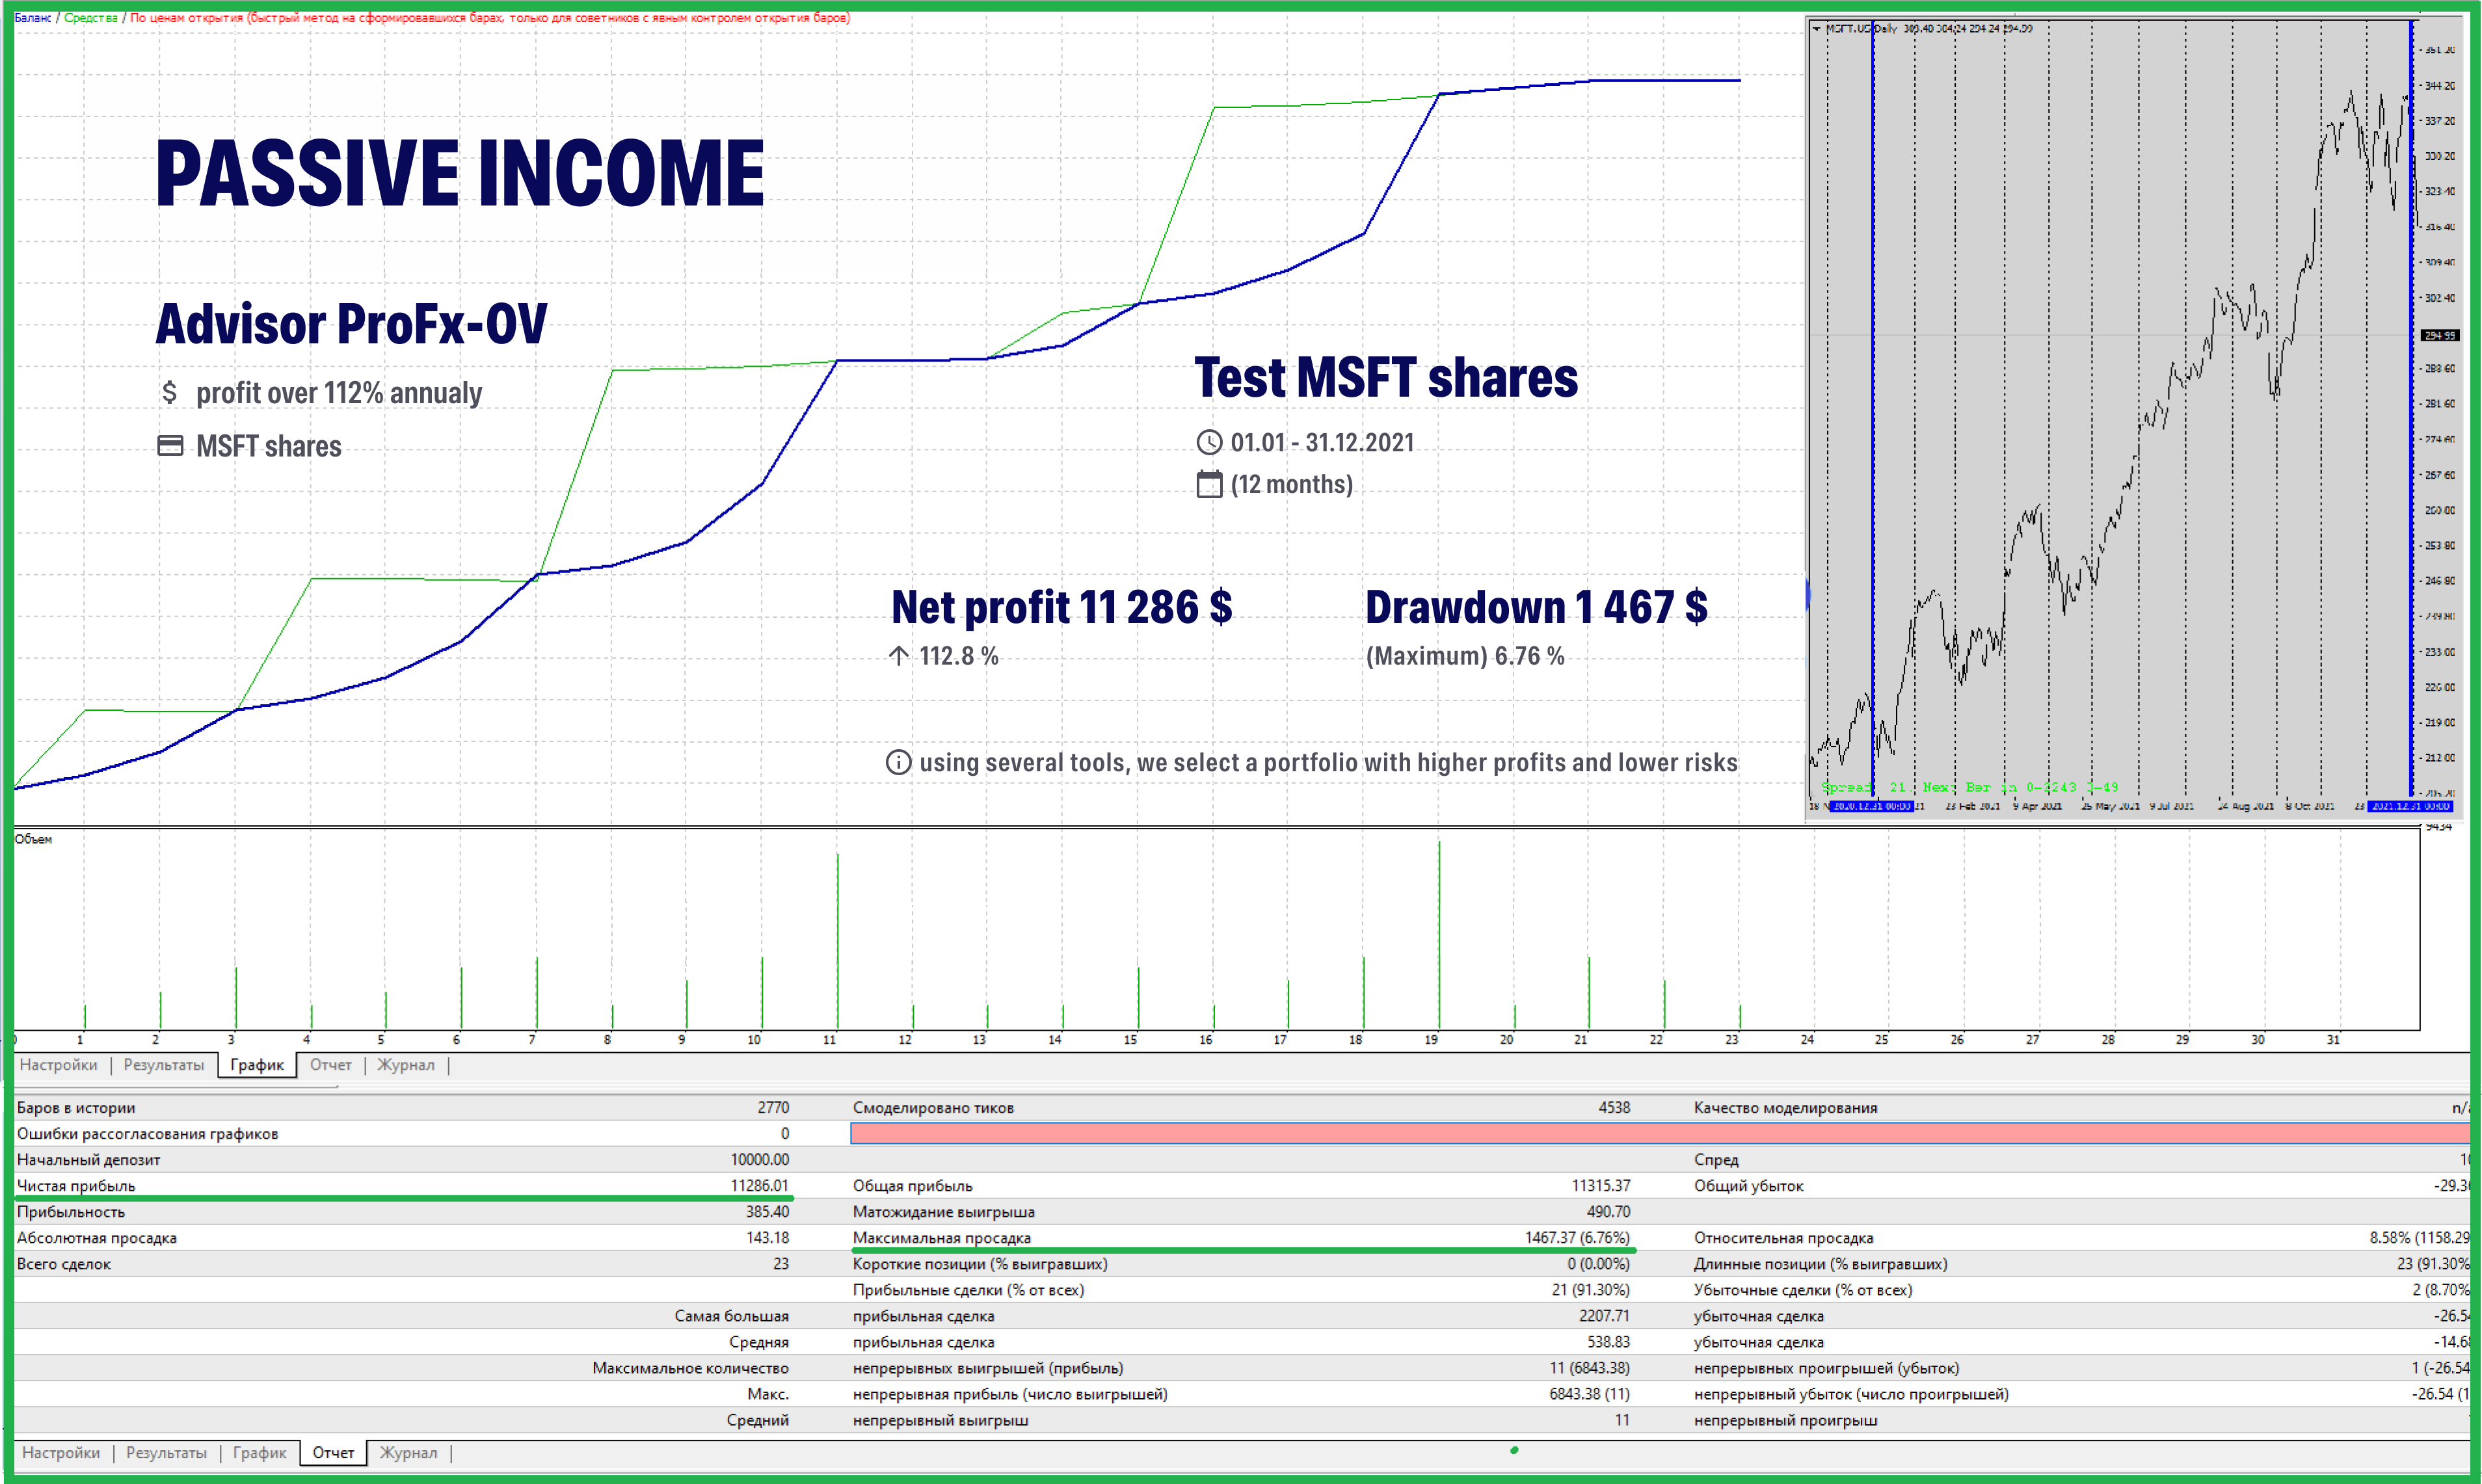Open the dropdown arrow in MSFT chart header

point(1816,29)
